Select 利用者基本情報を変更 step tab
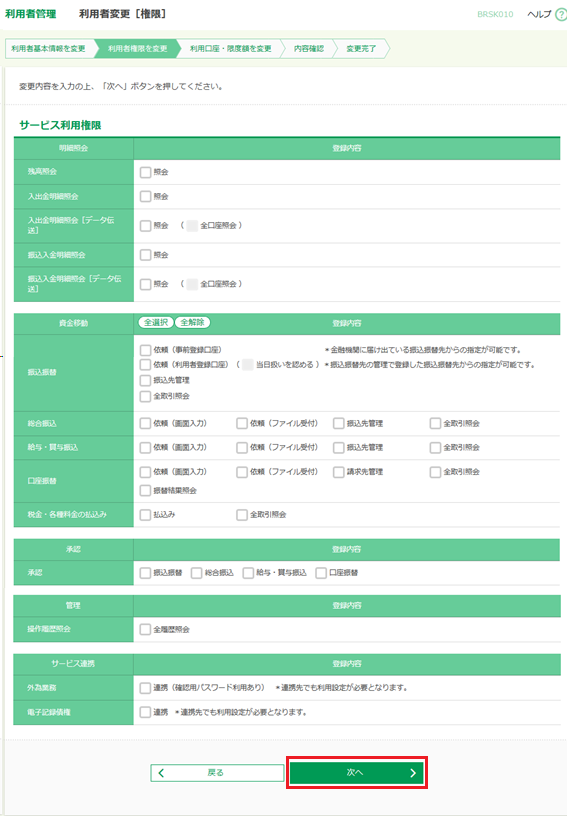The image size is (567, 816). tap(48, 48)
